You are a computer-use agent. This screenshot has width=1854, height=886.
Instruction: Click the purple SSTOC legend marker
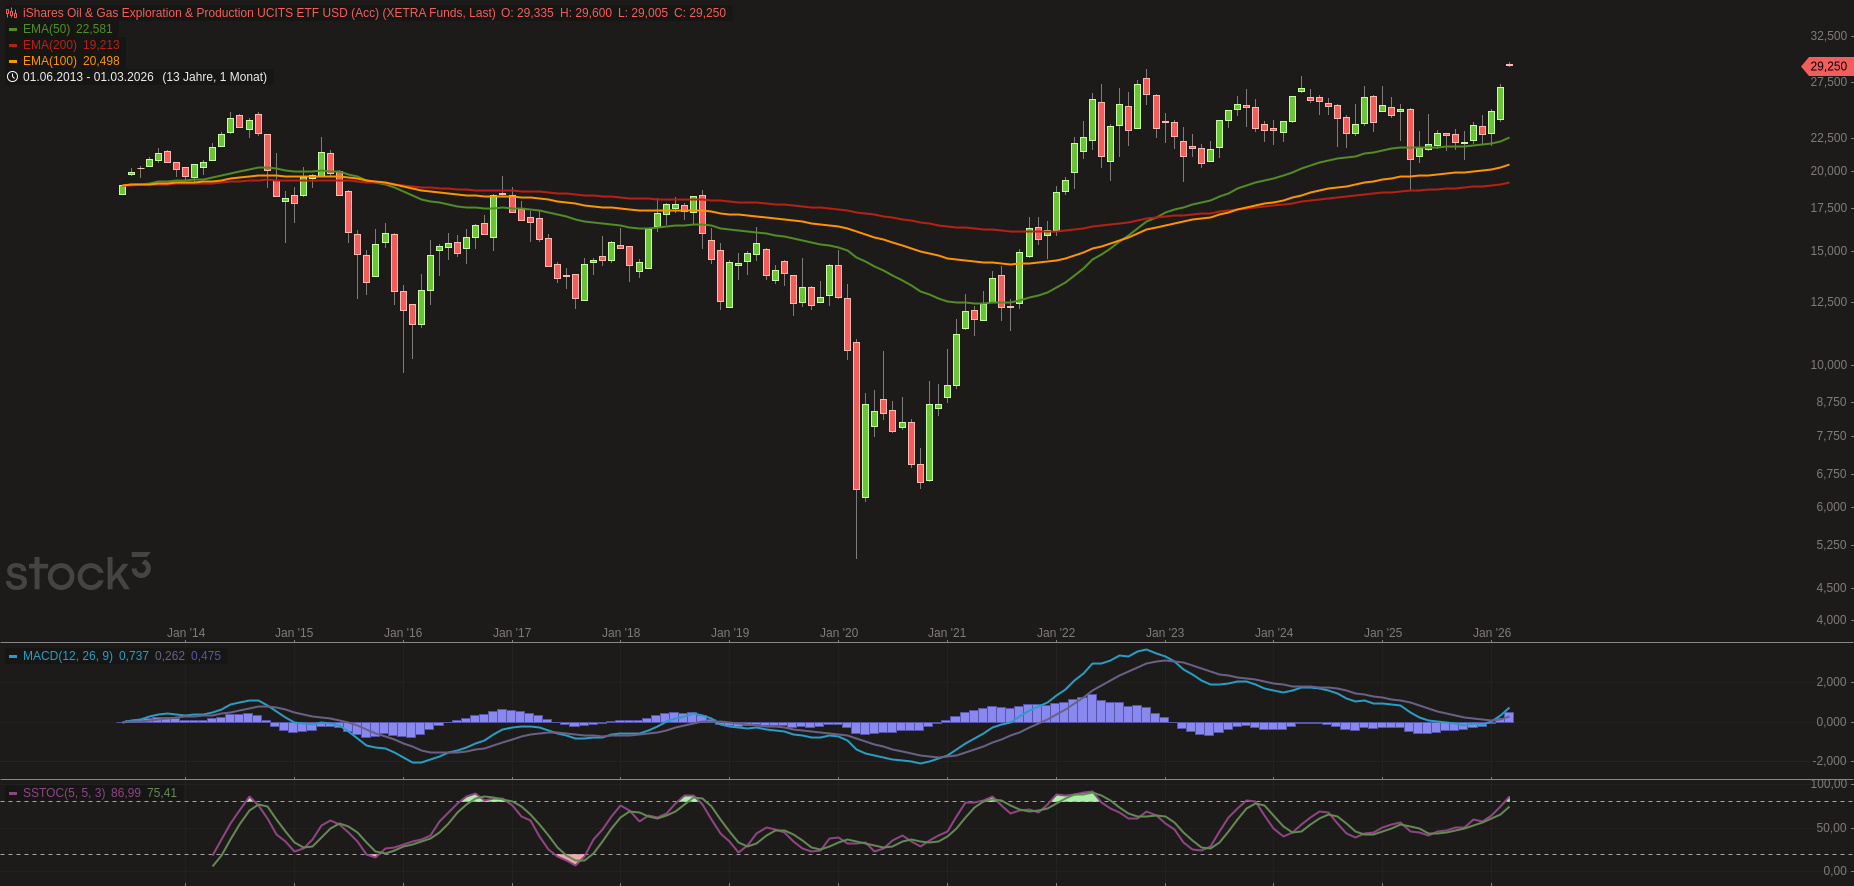13,793
